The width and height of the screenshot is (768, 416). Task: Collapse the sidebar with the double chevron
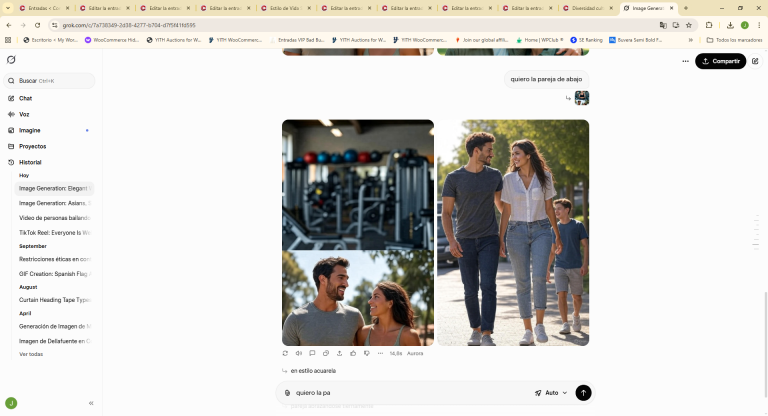click(x=91, y=403)
